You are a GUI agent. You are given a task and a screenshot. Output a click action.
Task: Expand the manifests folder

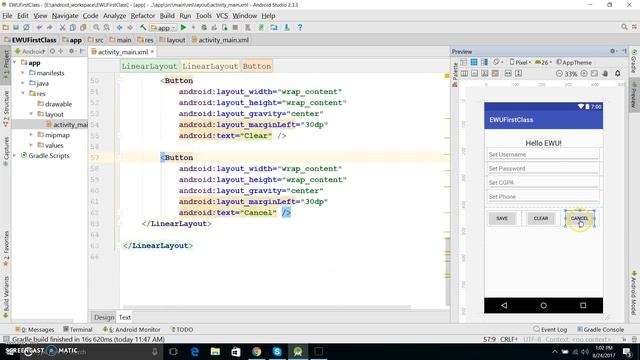point(23,73)
